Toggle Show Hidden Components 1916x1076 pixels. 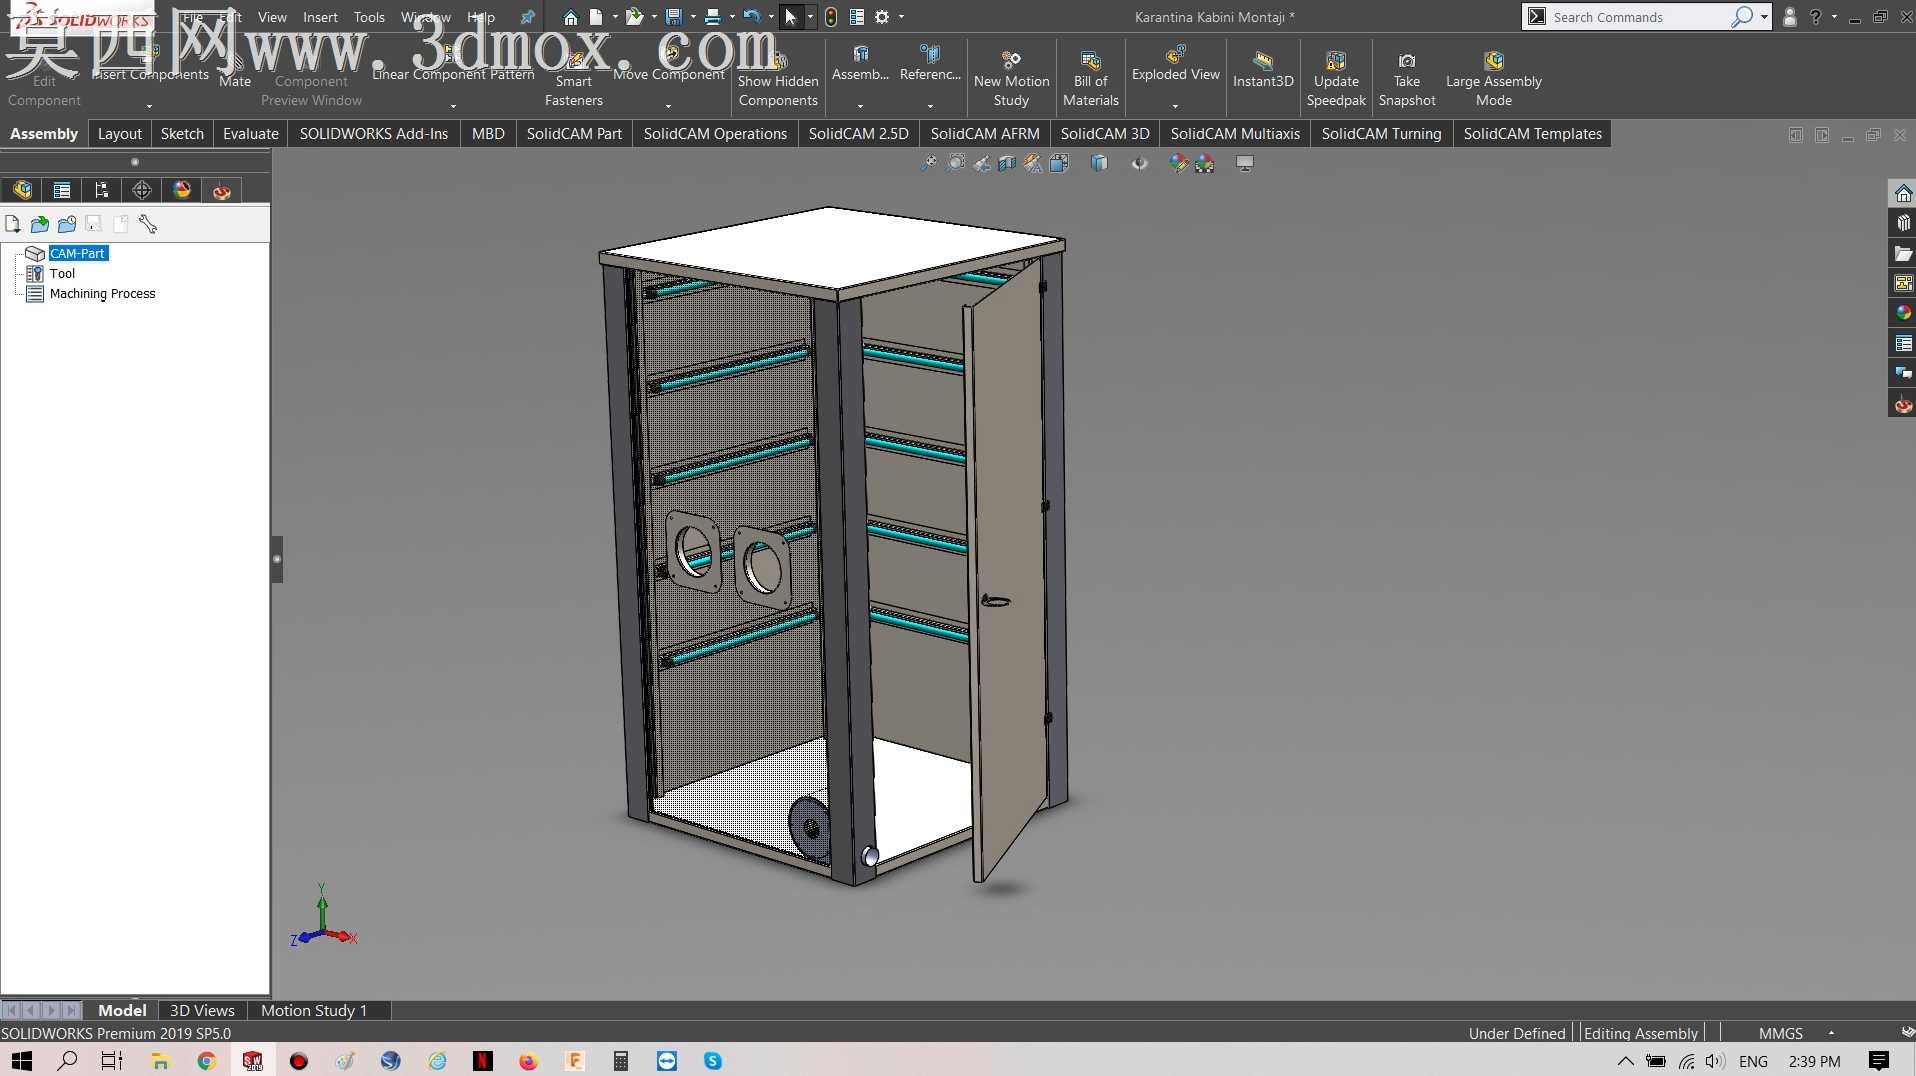(778, 78)
